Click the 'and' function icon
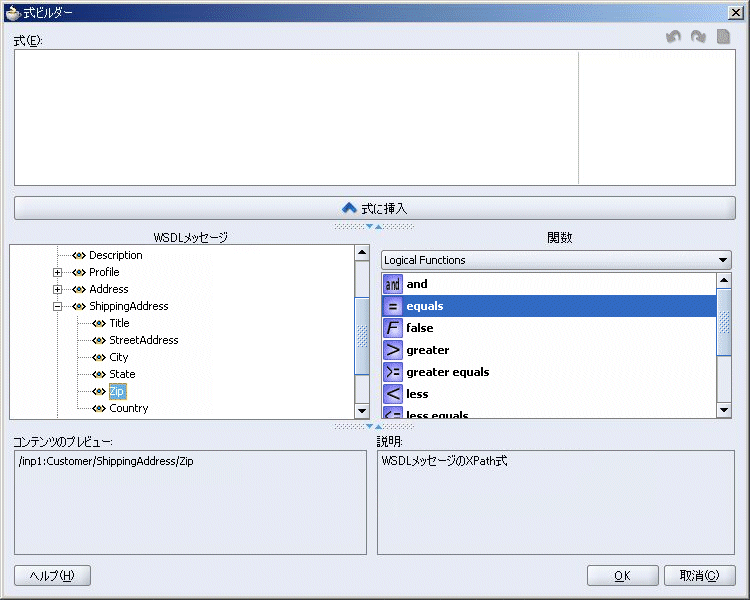The height and width of the screenshot is (600, 750). coord(393,284)
